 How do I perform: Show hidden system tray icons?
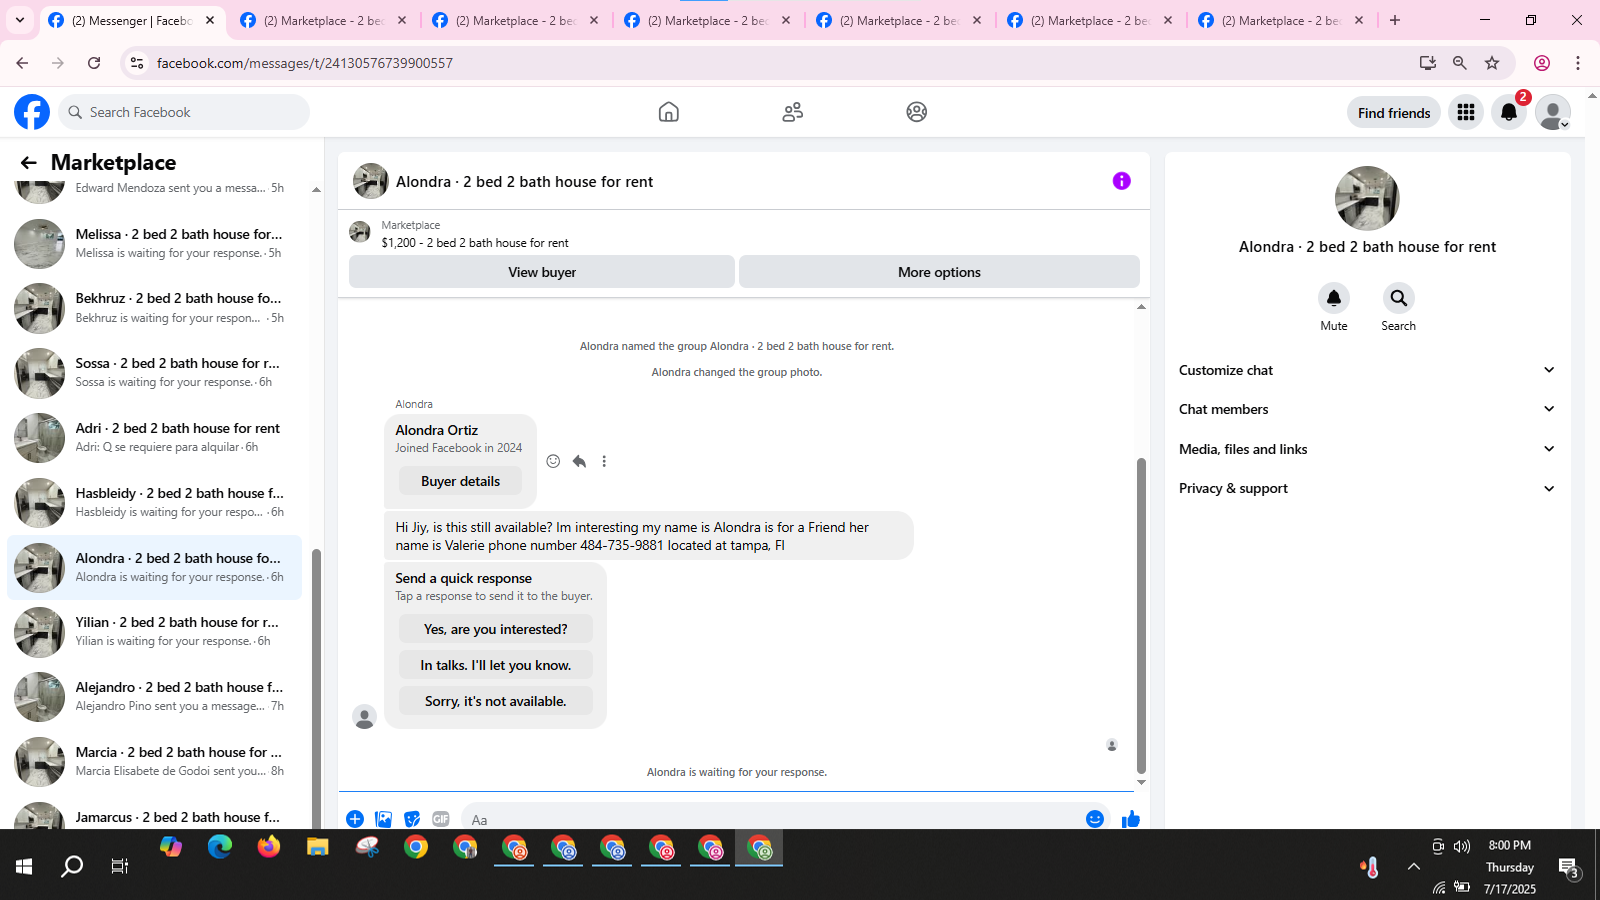pyautogui.click(x=1413, y=866)
